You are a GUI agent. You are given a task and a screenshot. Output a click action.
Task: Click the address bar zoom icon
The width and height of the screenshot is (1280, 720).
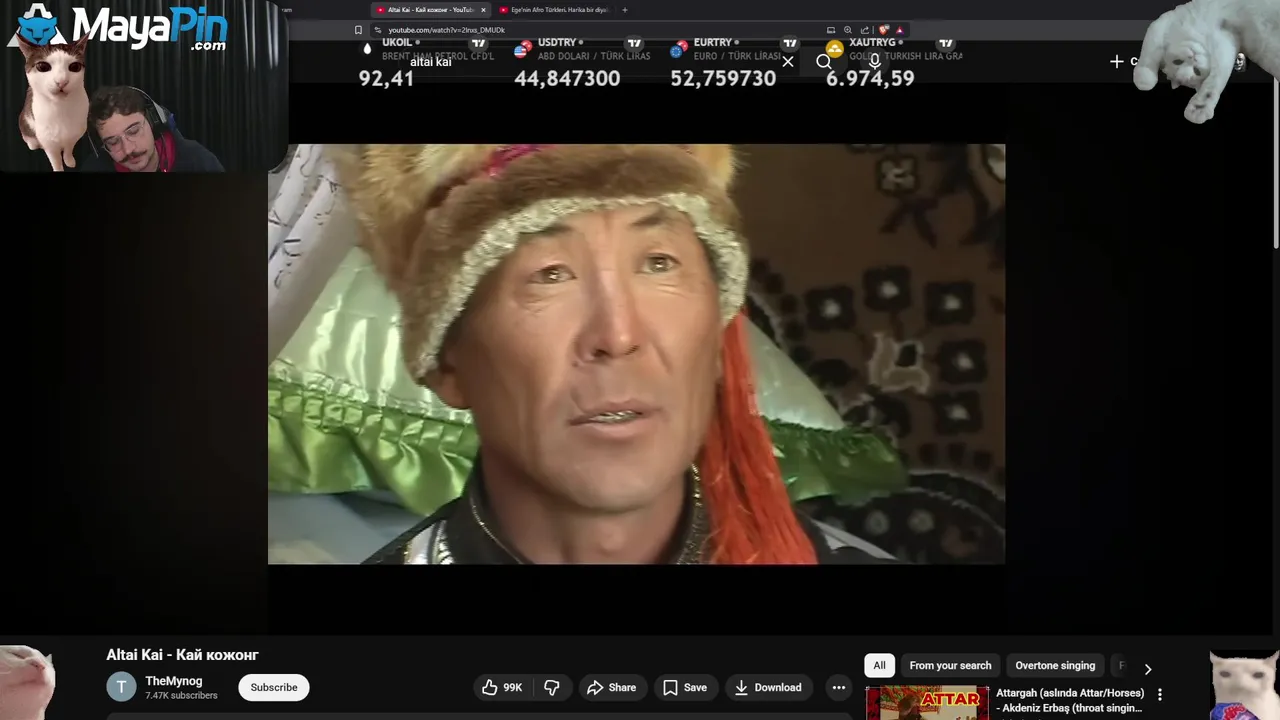pos(848,30)
